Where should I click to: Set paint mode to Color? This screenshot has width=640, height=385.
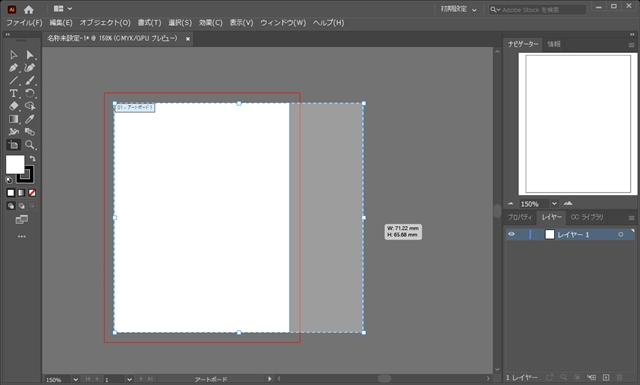coord(11,193)
